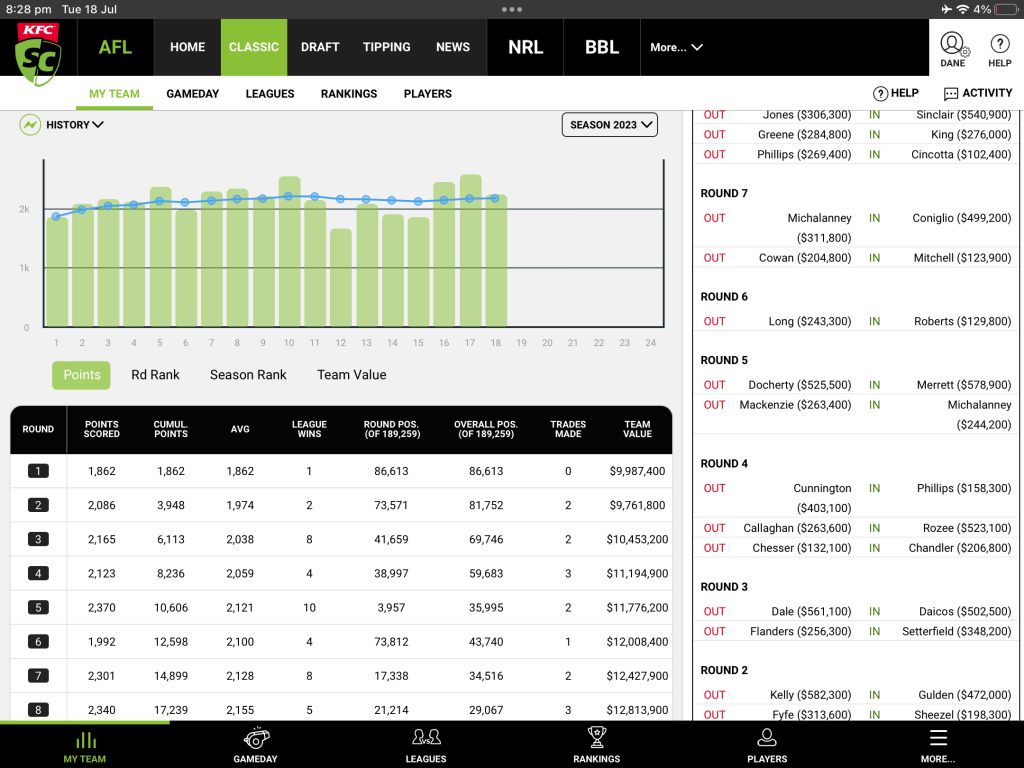Click the secondary Help circle icon
The height and width of the screenshot is (768, 1024).
880,94
